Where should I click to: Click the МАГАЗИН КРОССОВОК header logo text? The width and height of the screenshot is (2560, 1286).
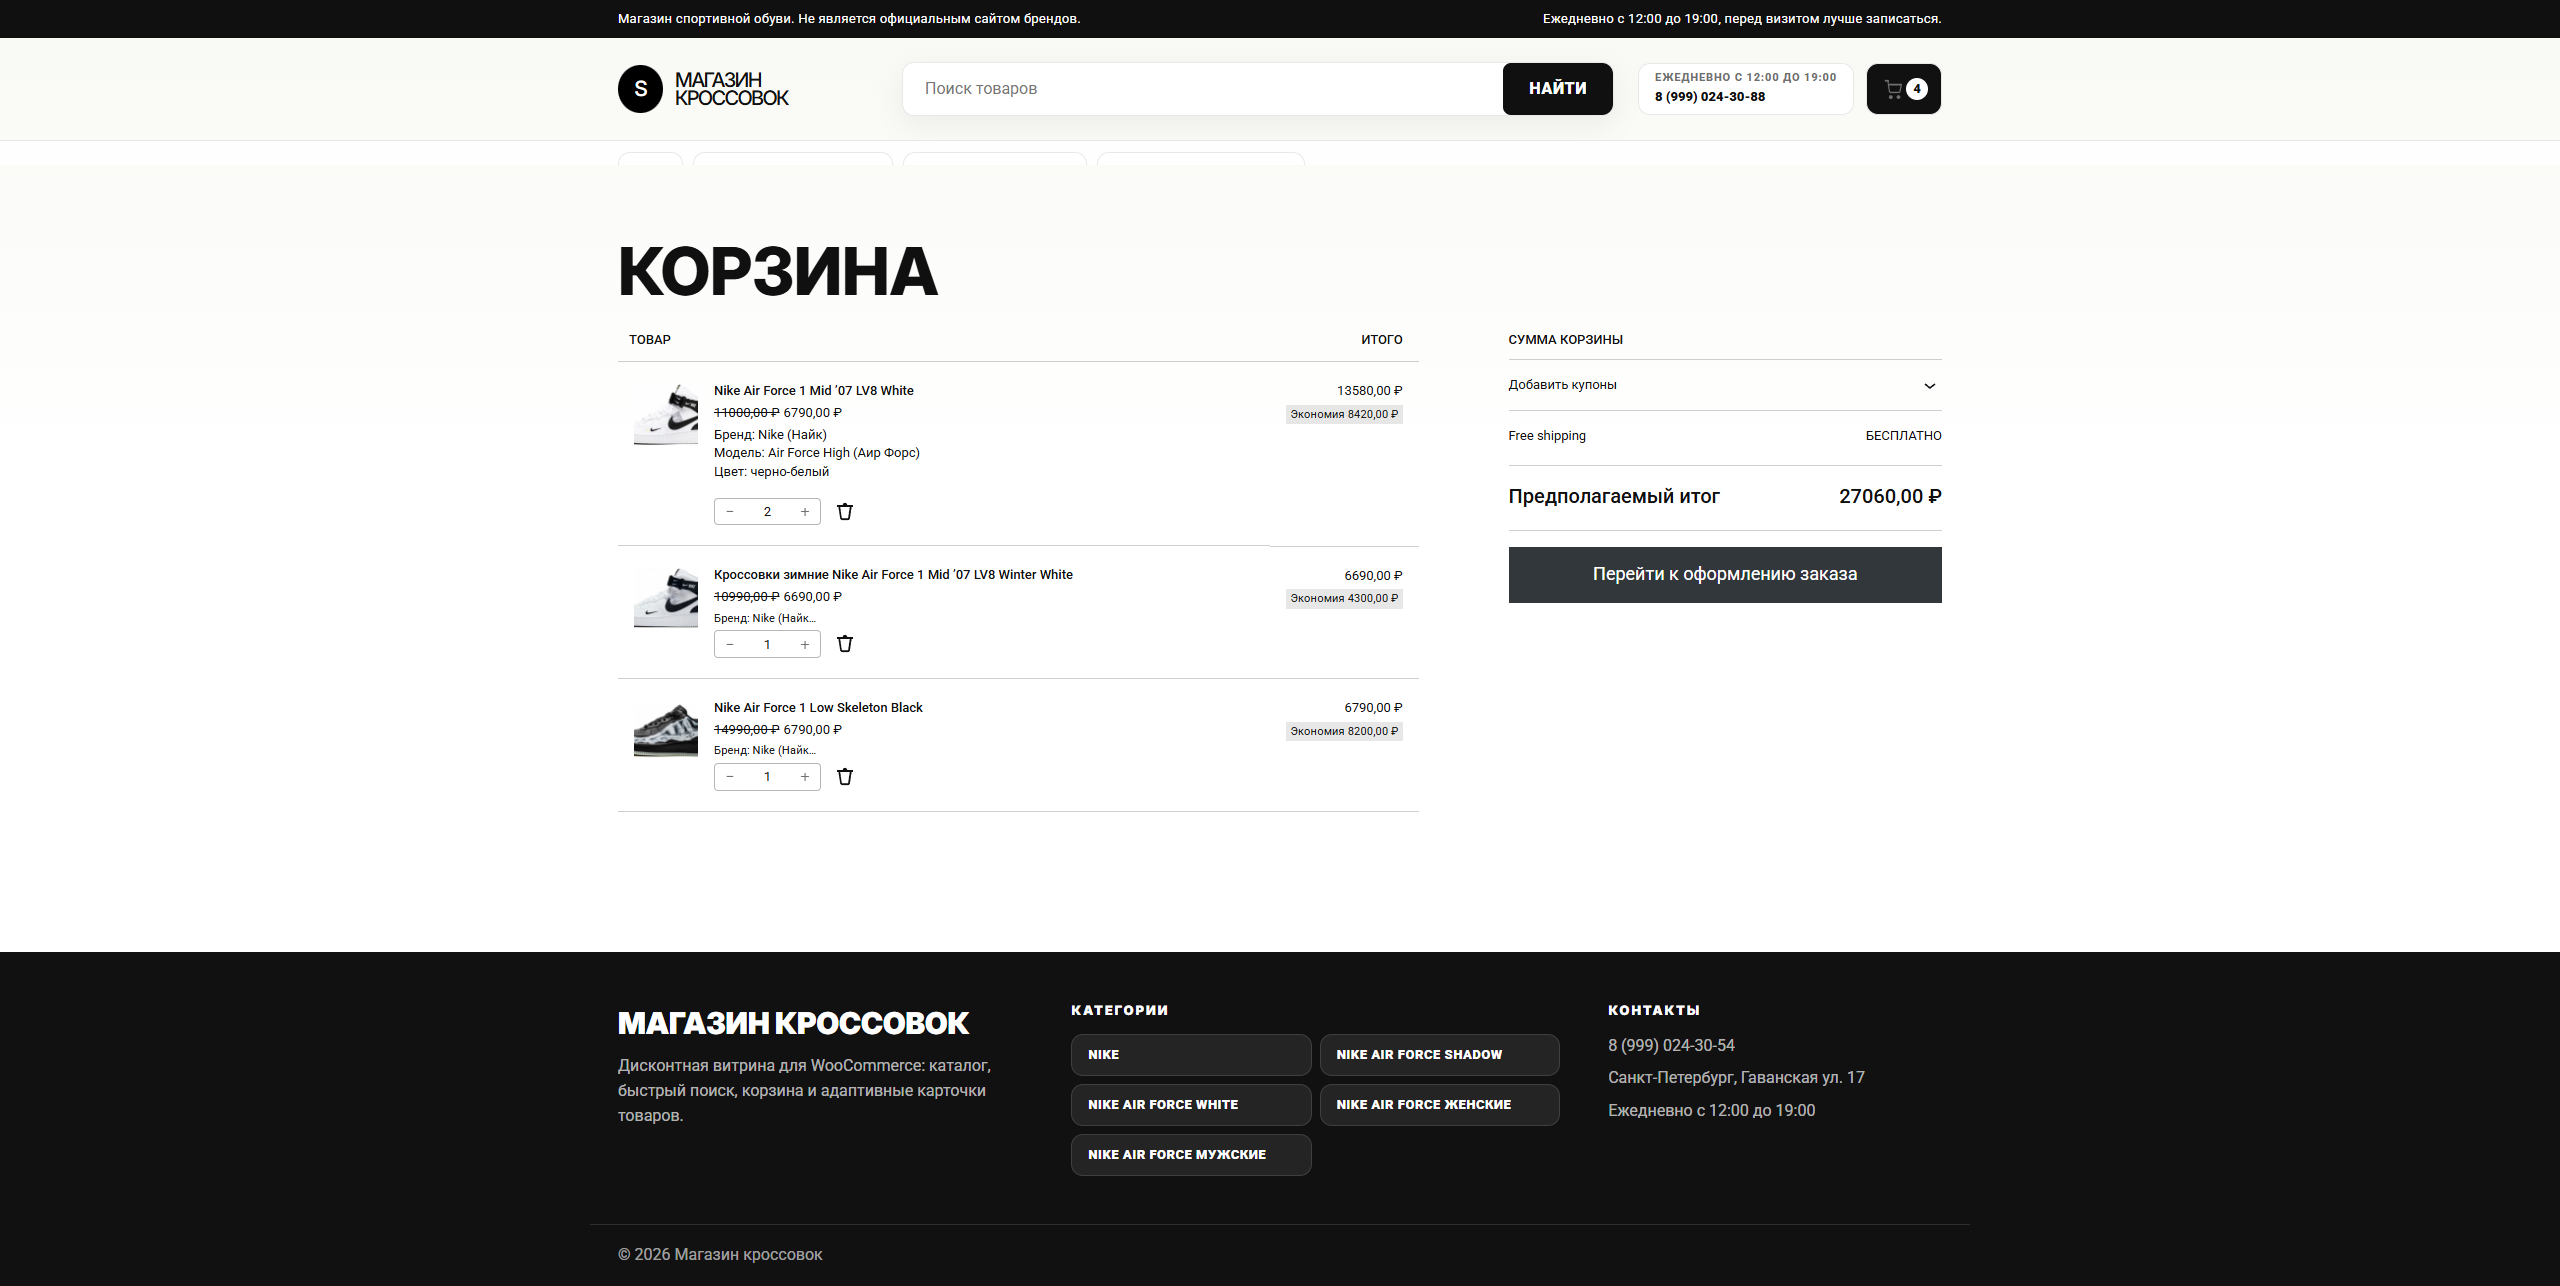tap(731, 89)
